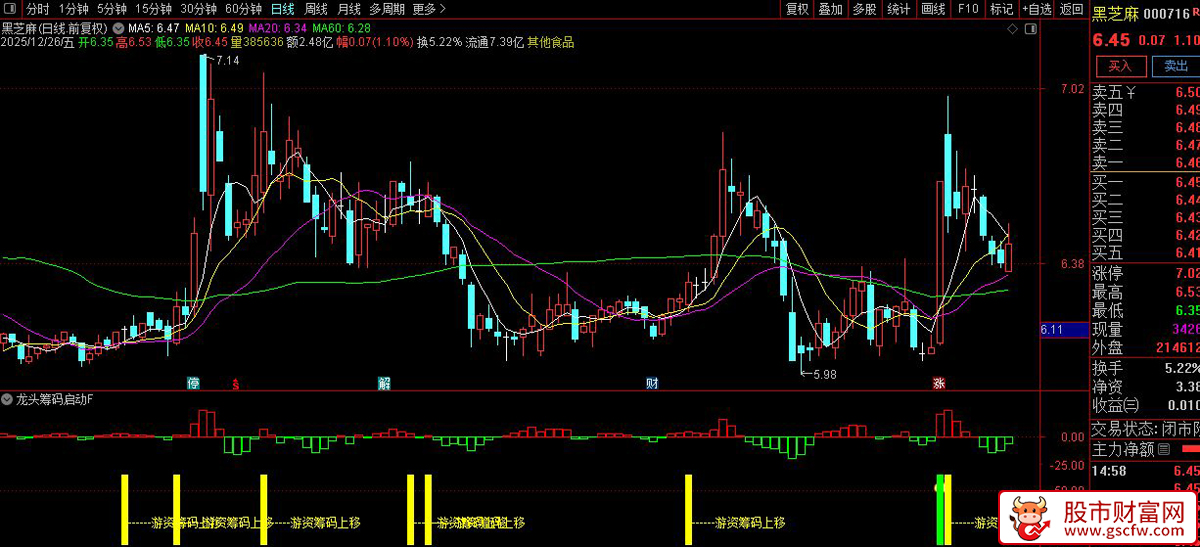The width and height of the screenshot is (1200, 547).
Task: Click the 卖五 ask row
Action: (x=1145, y=92)
